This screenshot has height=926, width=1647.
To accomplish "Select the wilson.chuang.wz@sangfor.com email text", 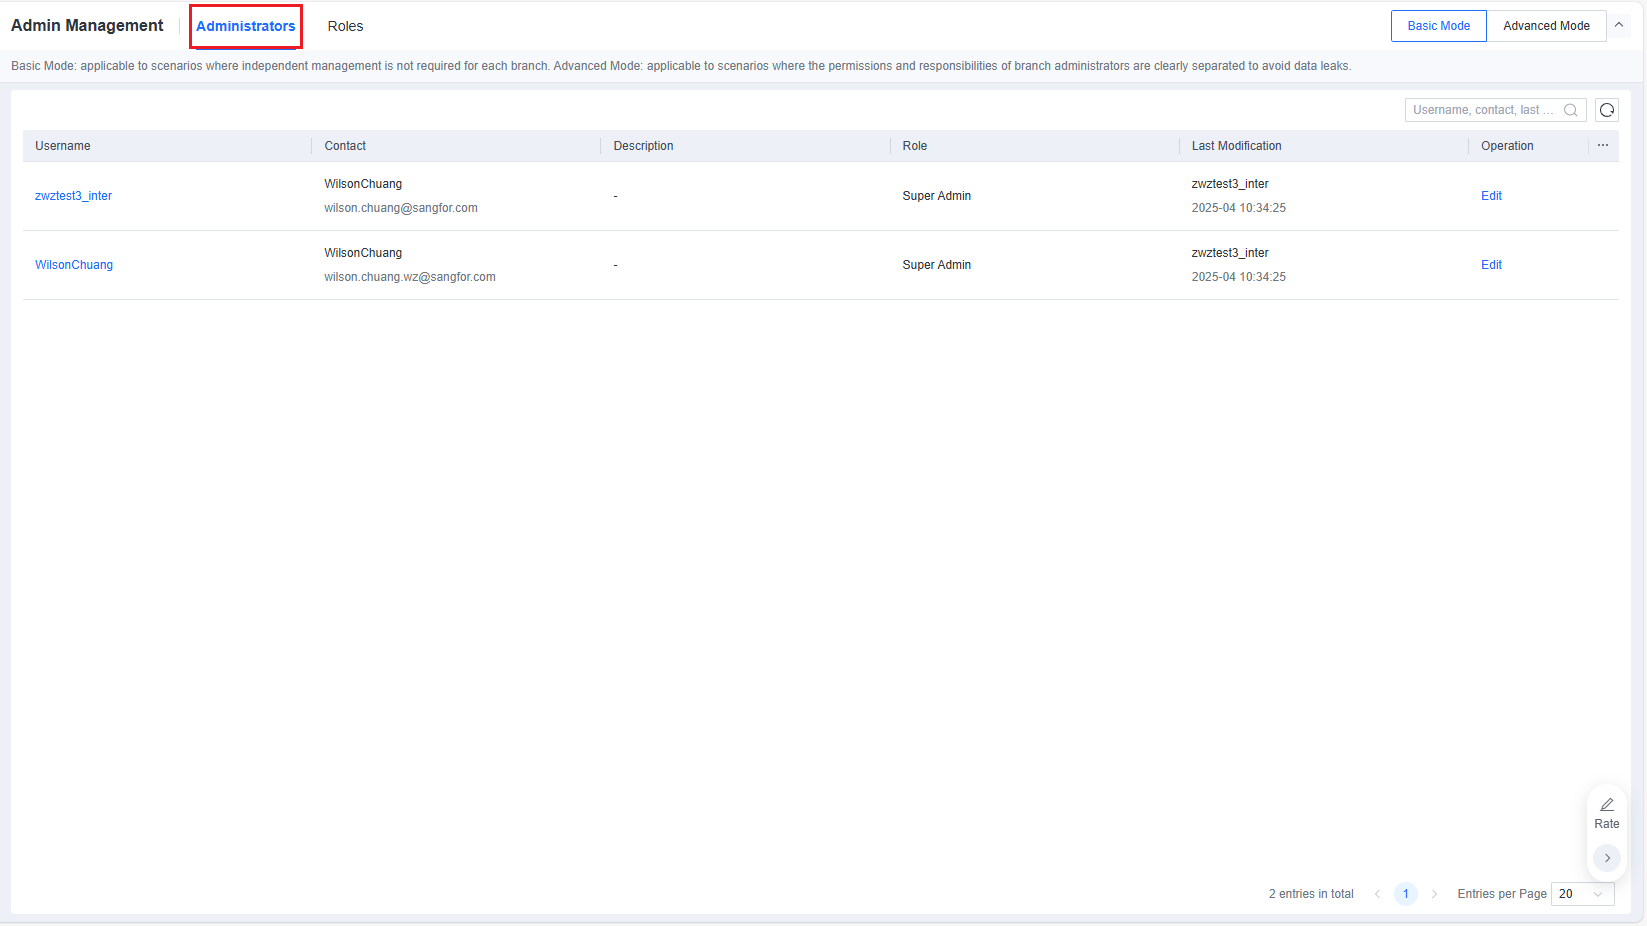I will [x=410, y=277].
